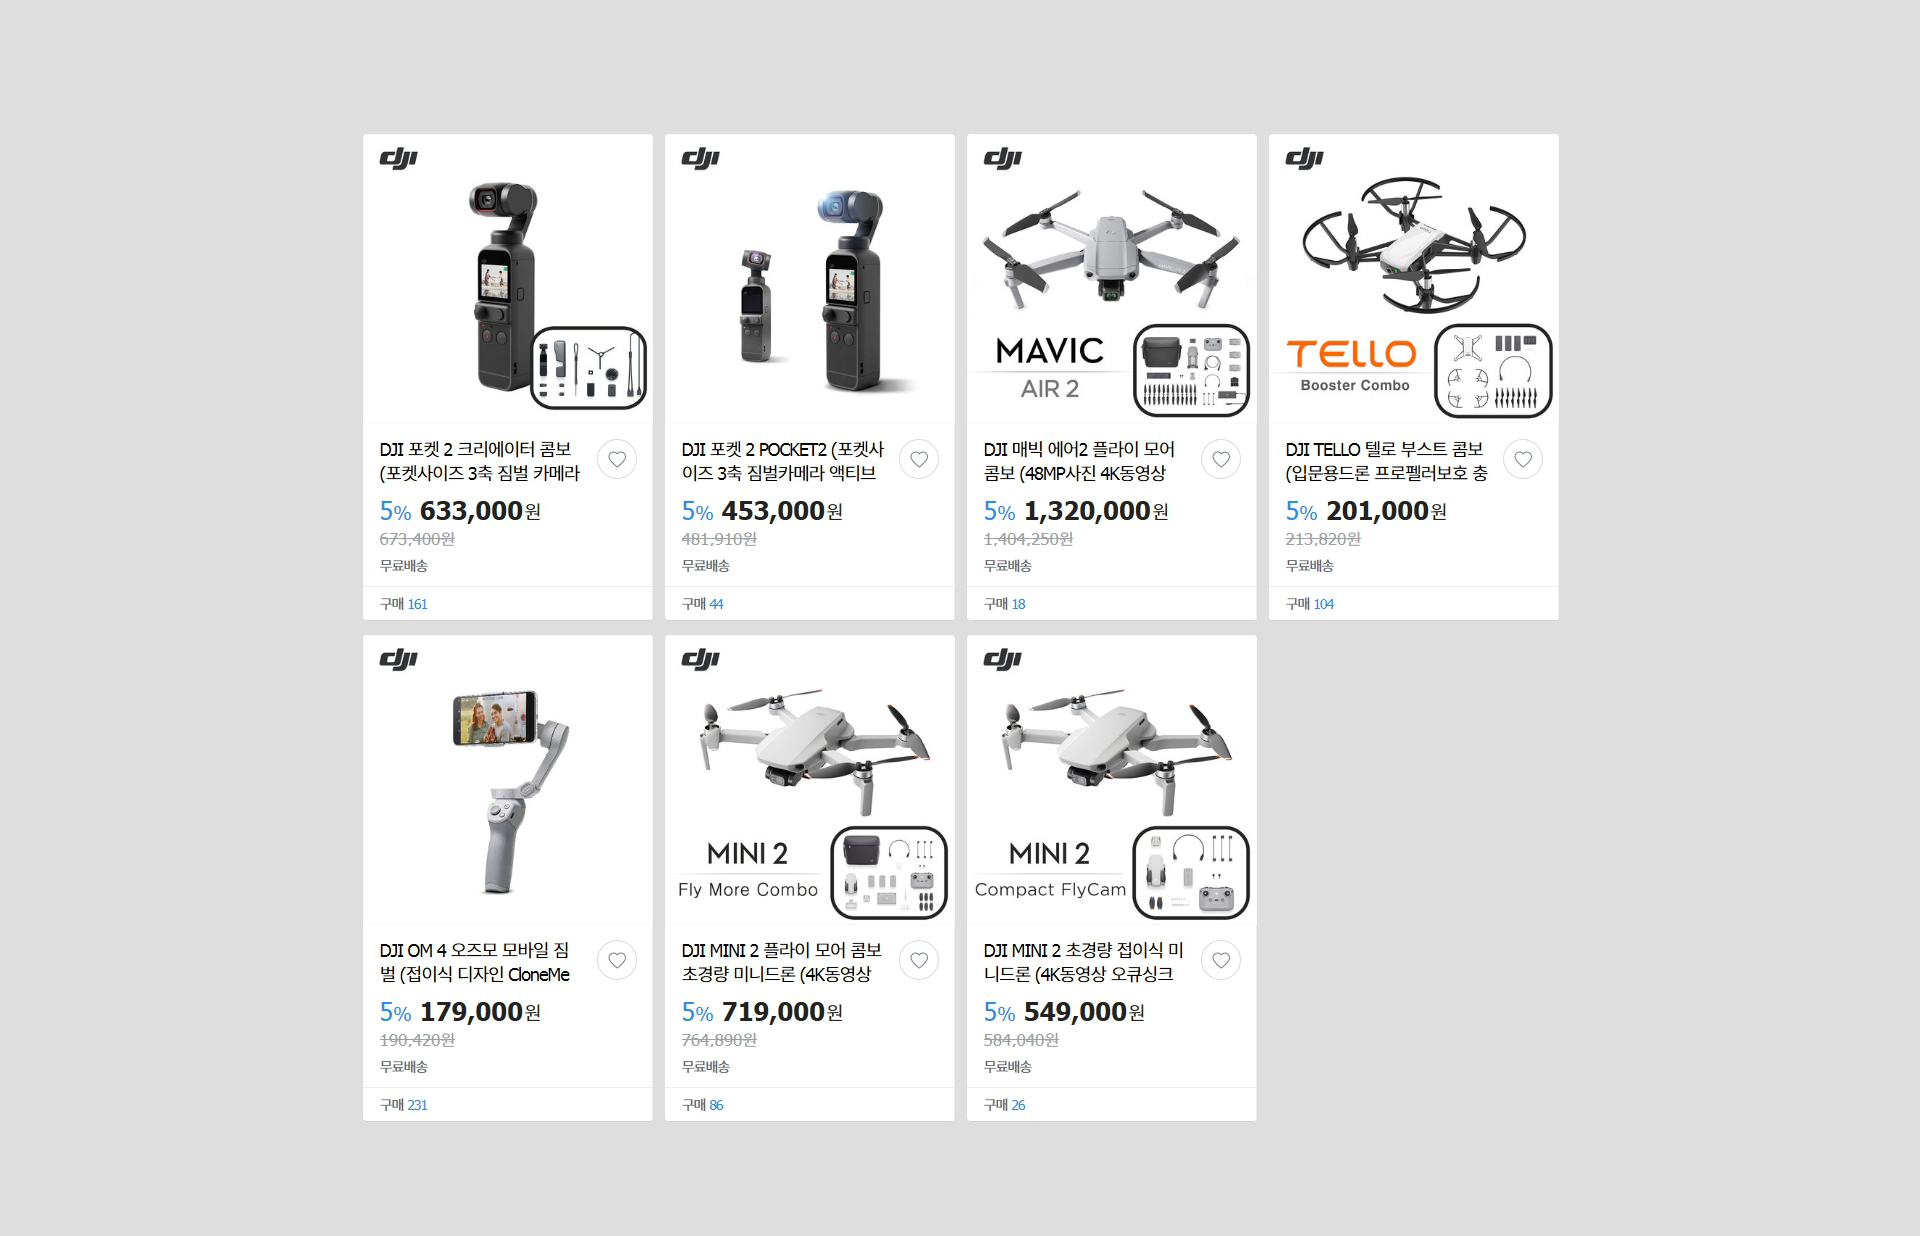1920x1236 pixels.
Task: Toggle heart on DJI 포켓 2 POCKET2 item
Action: pos(919,459)
